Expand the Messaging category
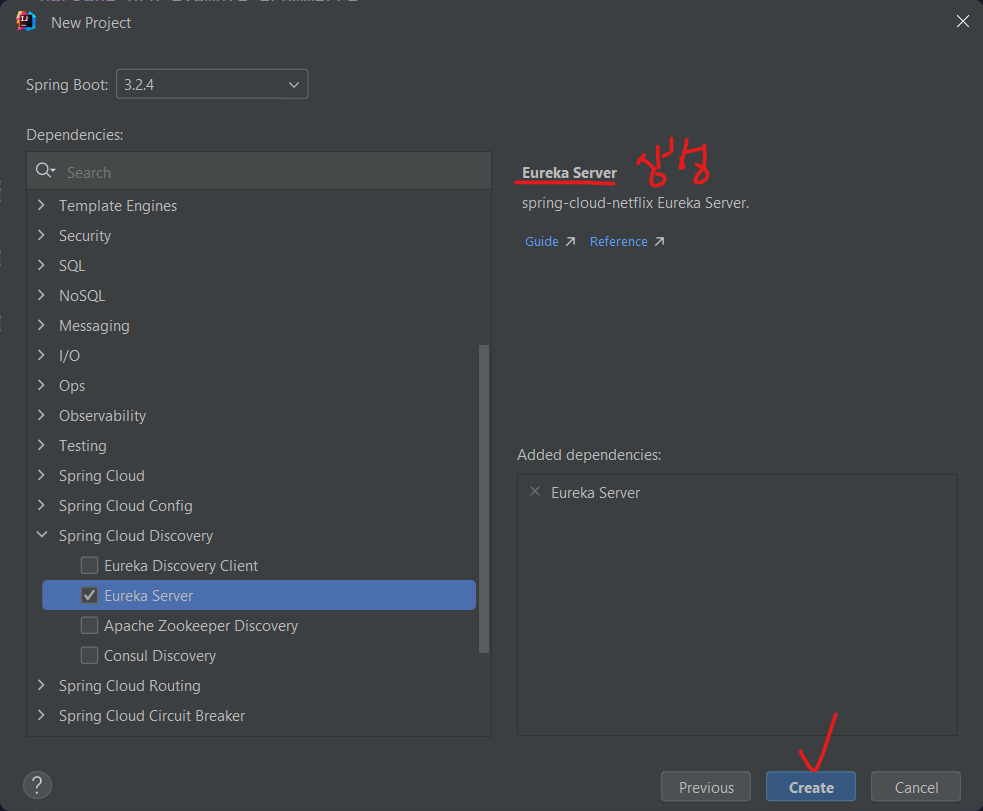This screenshot has height=811, width=983. coord(41,325)
